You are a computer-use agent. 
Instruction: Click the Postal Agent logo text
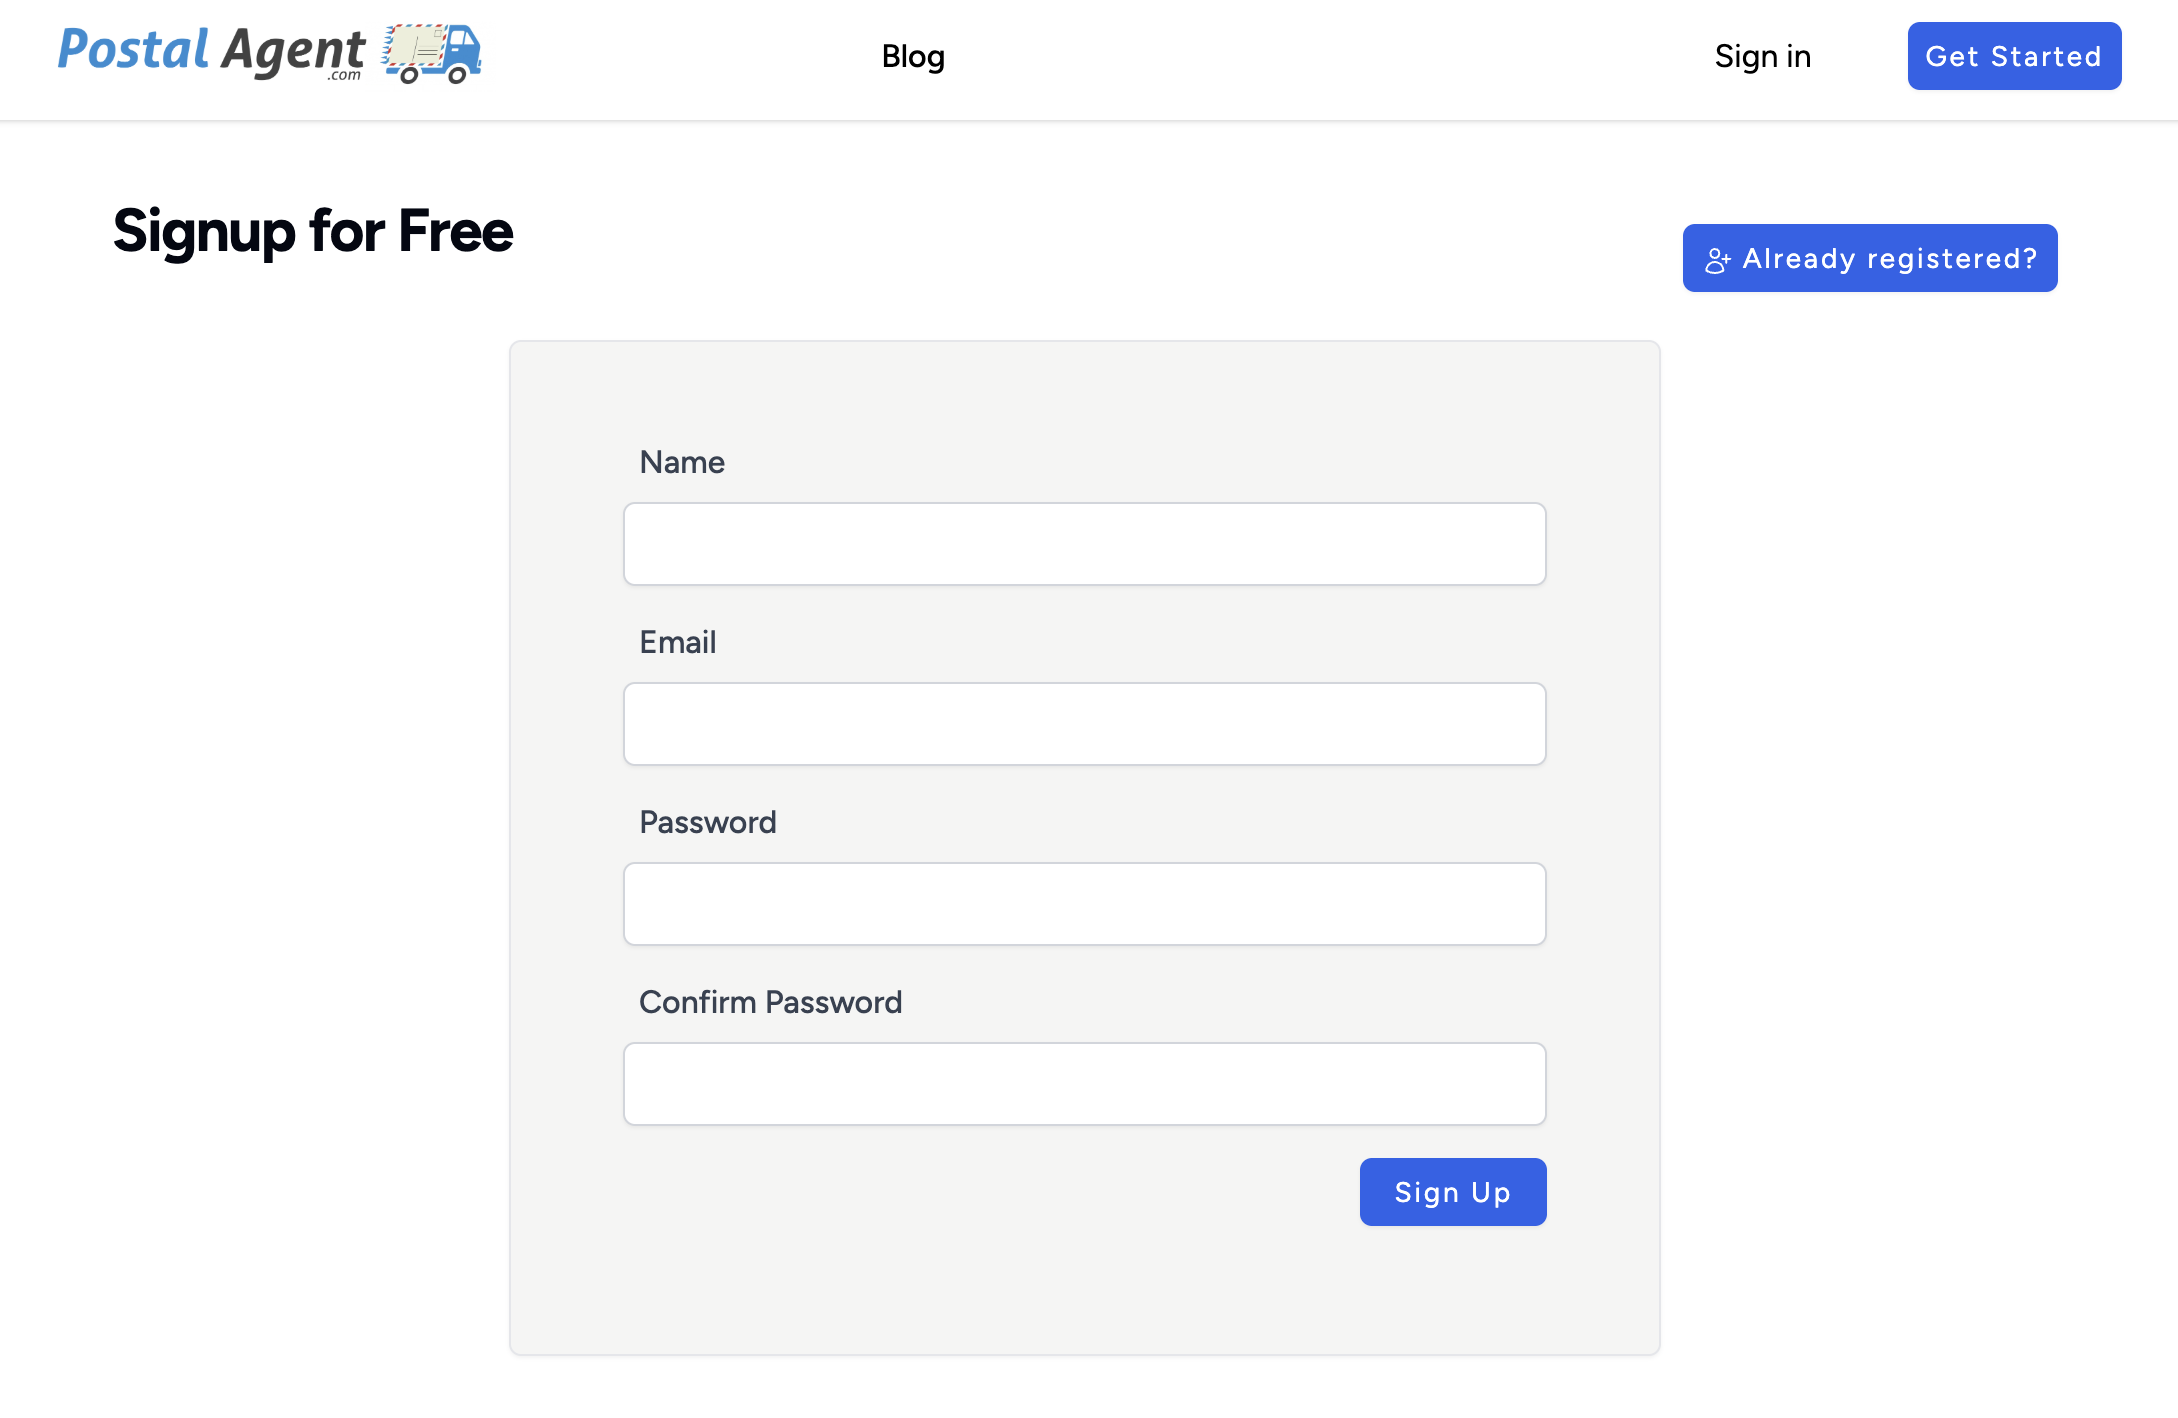[212, 51]
